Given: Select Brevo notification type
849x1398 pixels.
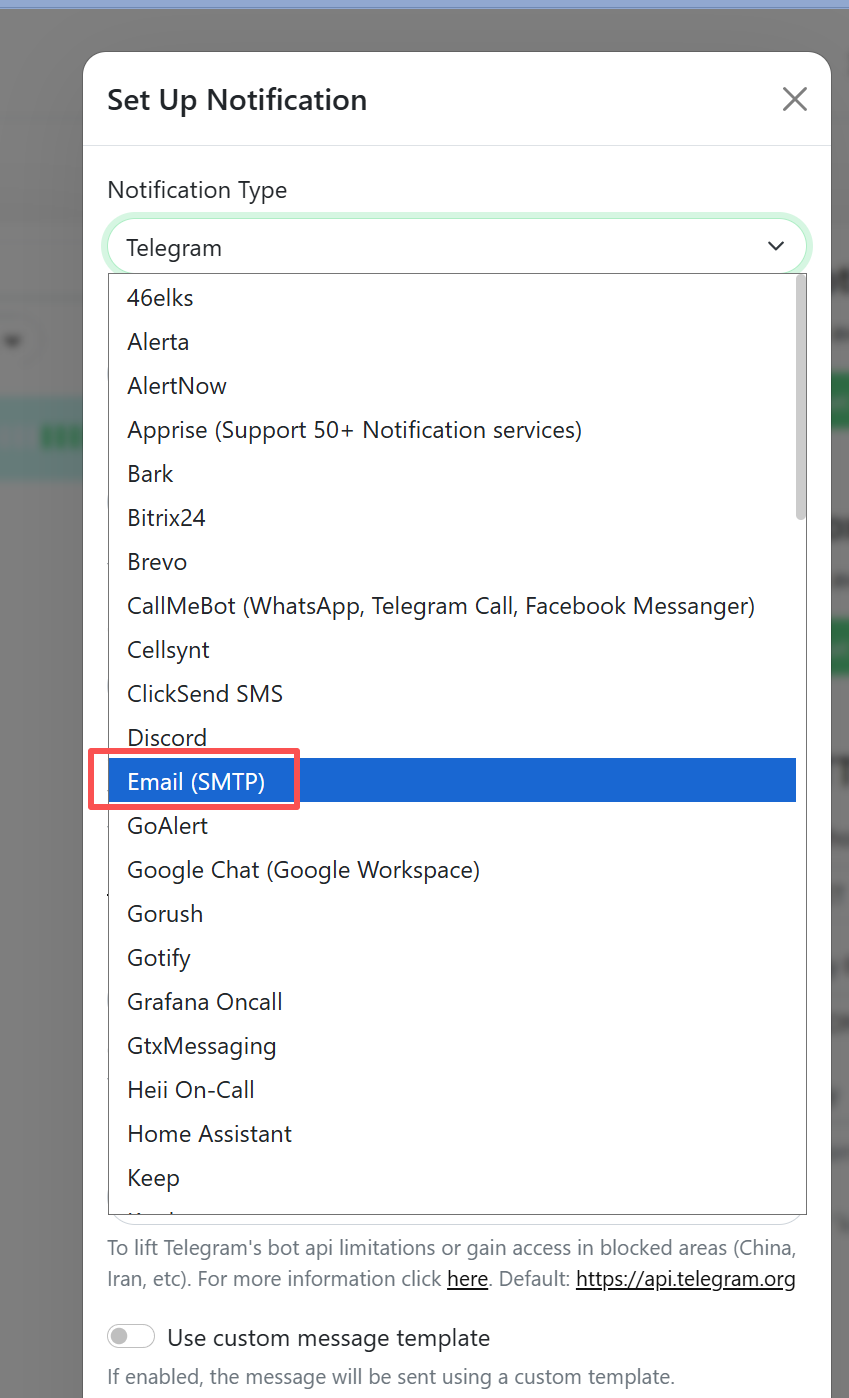Looking at the screenshot, I should pos(157,561).
